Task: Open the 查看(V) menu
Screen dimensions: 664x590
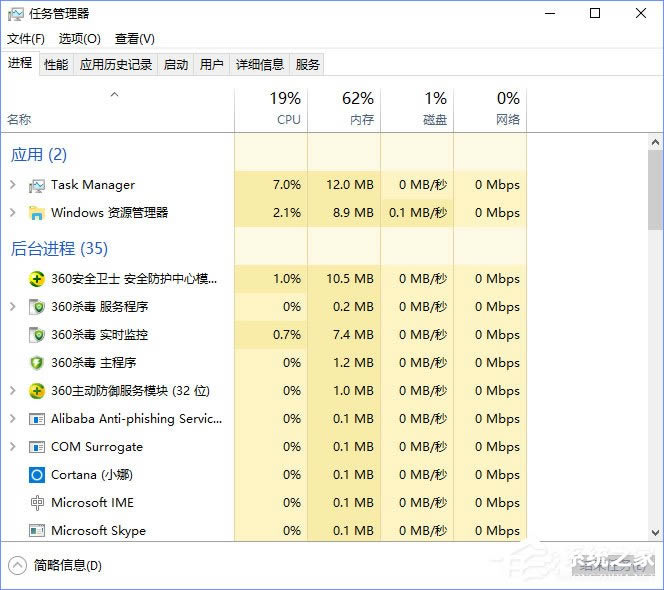Action: pyautogui.click(x=135, y=39)
